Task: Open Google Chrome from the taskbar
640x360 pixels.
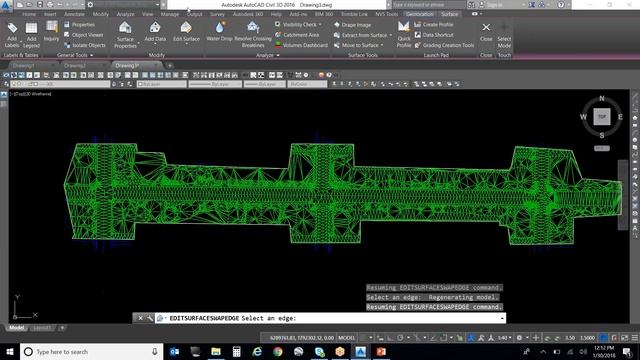Action: pos(278,351)
